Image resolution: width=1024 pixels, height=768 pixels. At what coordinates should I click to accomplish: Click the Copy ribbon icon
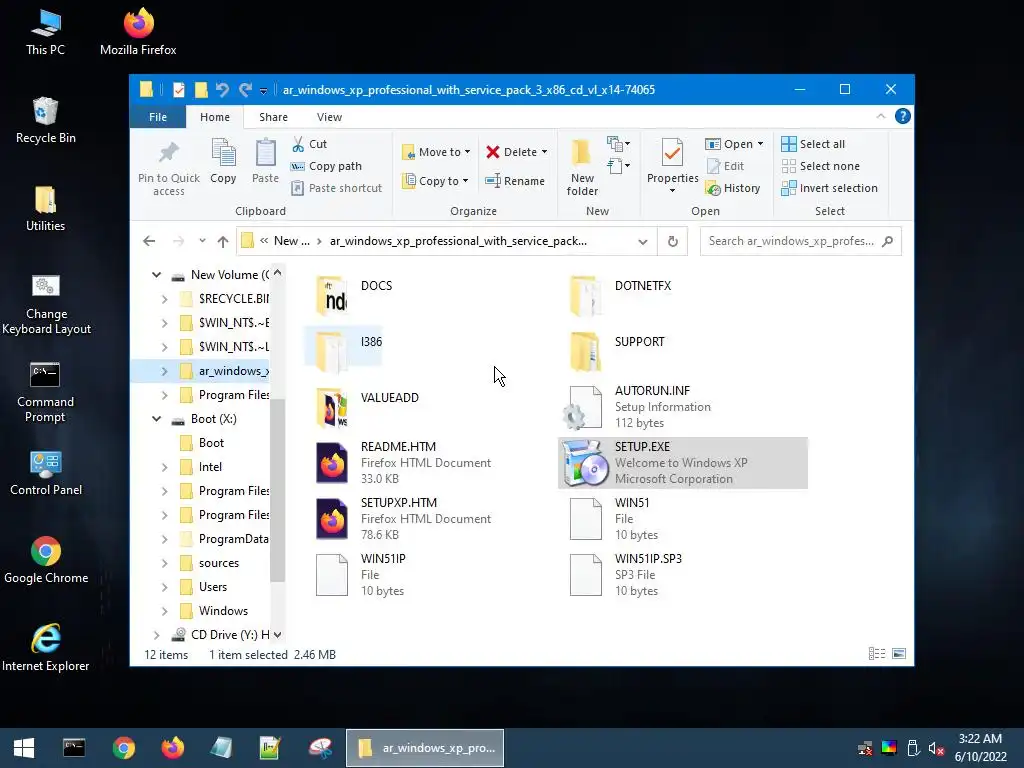coord(223,153)
